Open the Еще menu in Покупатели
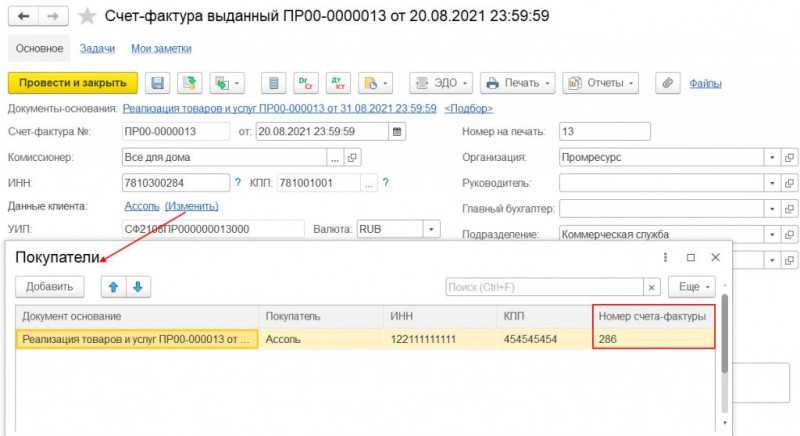 click(x=692, y=287)
